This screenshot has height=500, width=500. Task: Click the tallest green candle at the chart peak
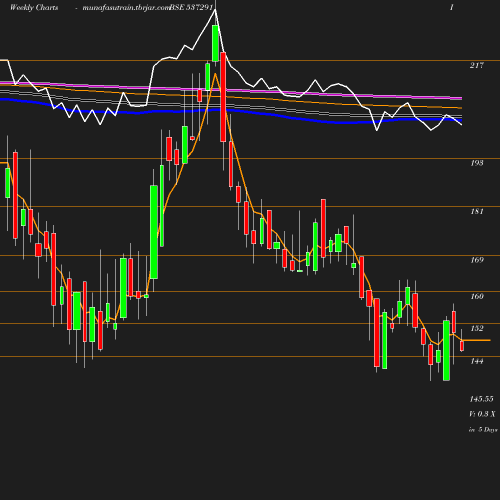[x=215, y=43]
